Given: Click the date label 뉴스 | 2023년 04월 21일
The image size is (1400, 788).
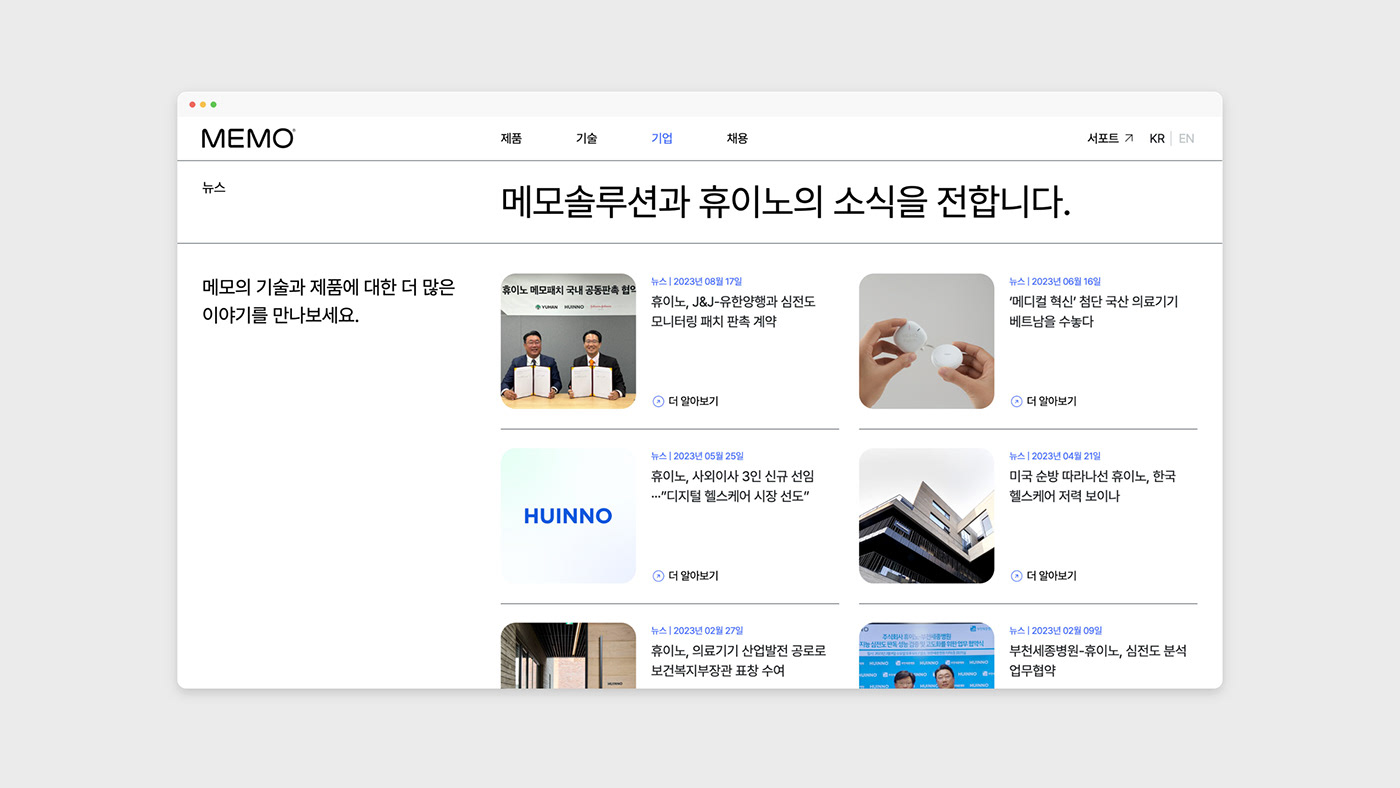Looking at the screenshot, I should (1055, 456).
